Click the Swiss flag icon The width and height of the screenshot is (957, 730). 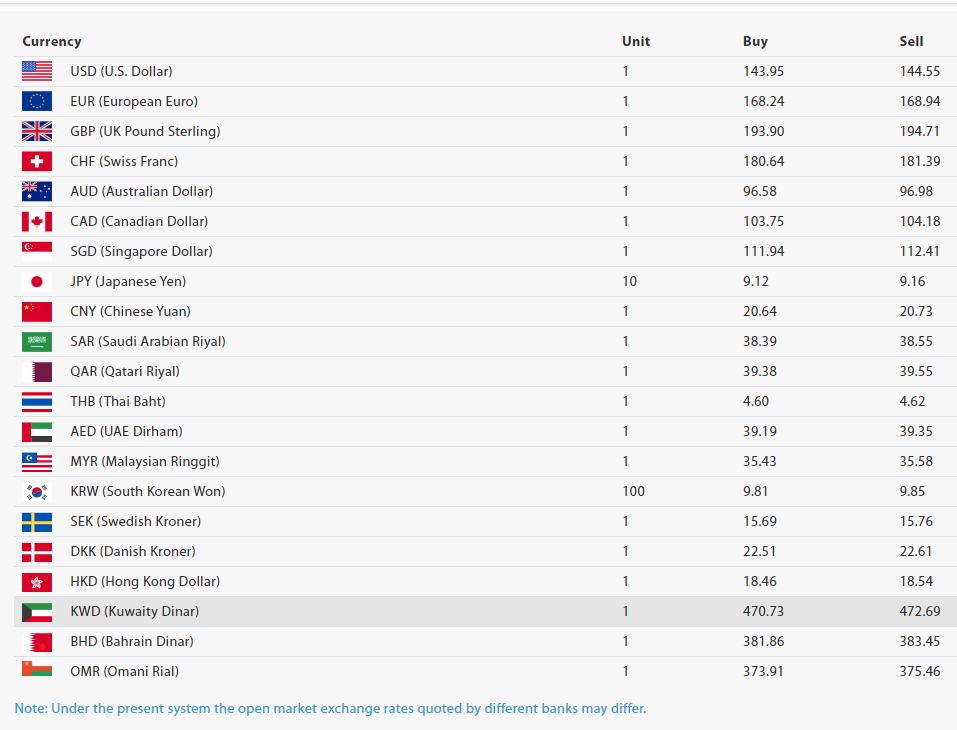pyautogui.click(x=37, y=161)
